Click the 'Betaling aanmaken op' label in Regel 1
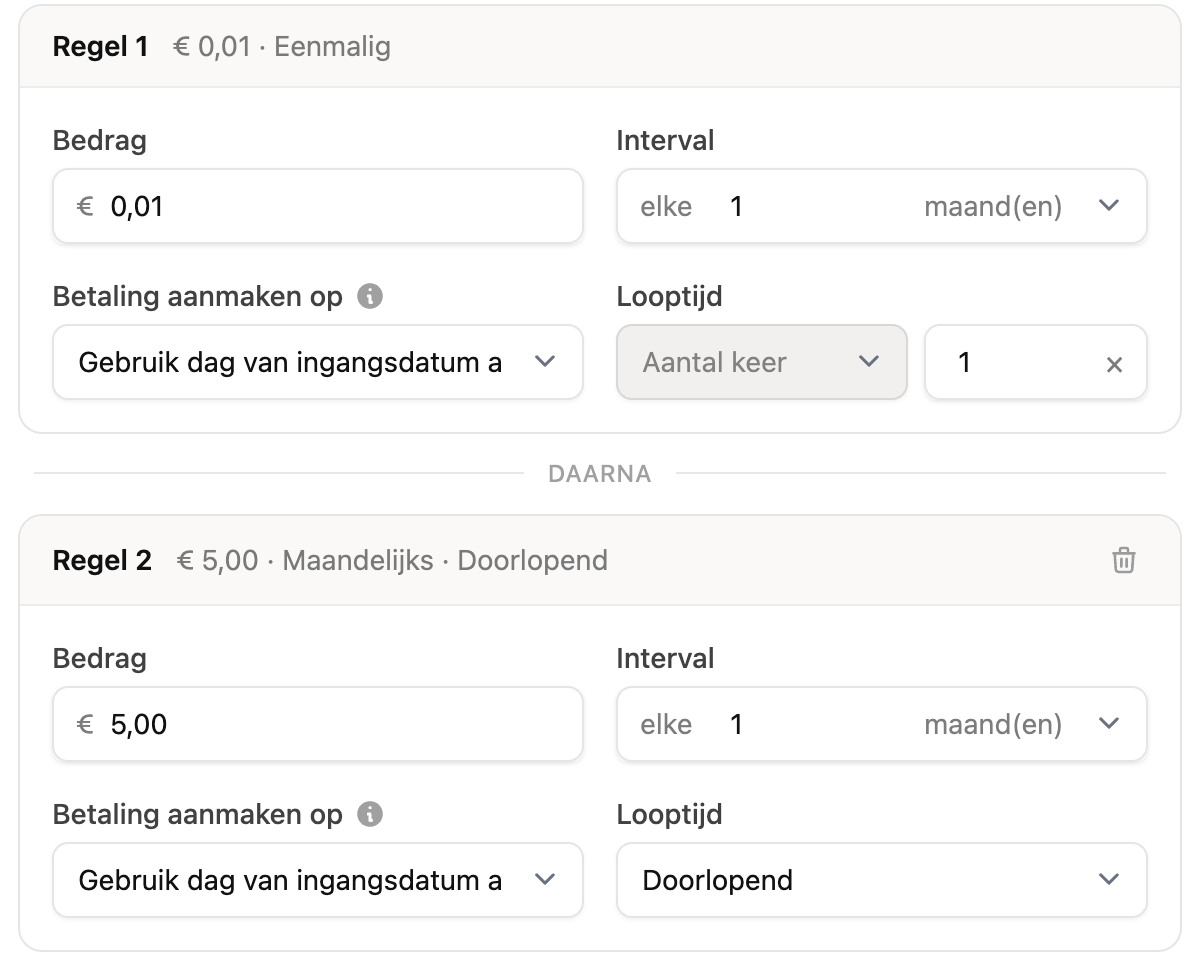This screenshot has width=1200, height=960. click(198, 297)
